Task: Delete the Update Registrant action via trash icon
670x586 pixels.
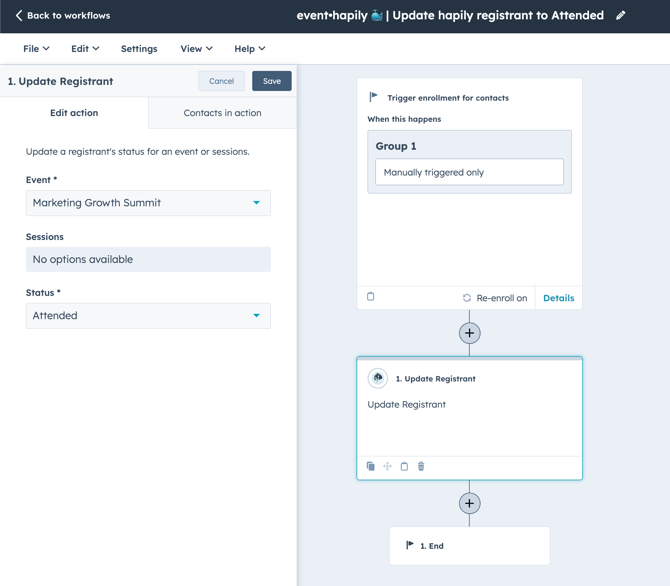Action: tap(421, 467)
